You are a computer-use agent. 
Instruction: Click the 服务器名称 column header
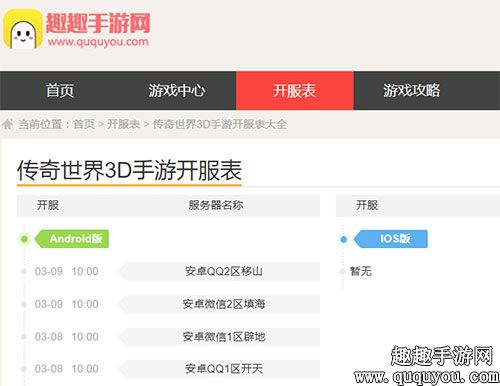pyautogui.click(x=216, y=205)
